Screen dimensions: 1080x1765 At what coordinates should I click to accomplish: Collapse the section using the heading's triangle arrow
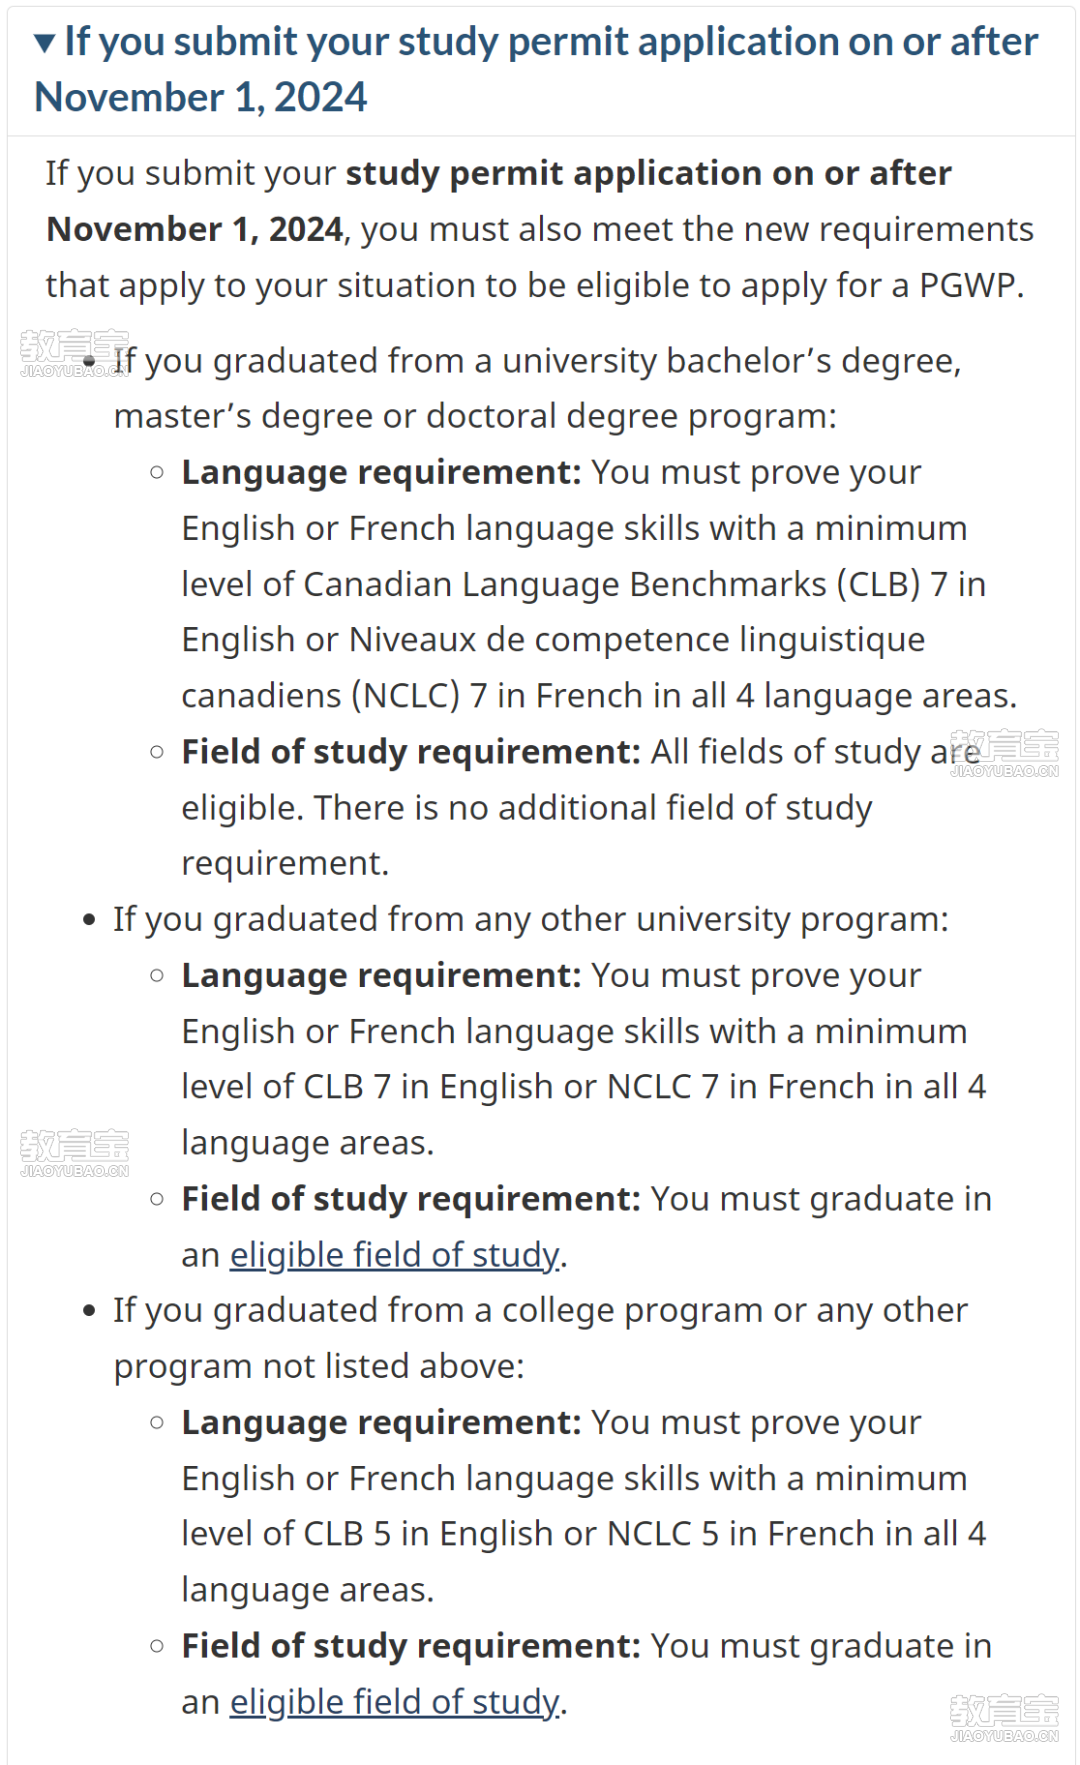coord(44,43)
